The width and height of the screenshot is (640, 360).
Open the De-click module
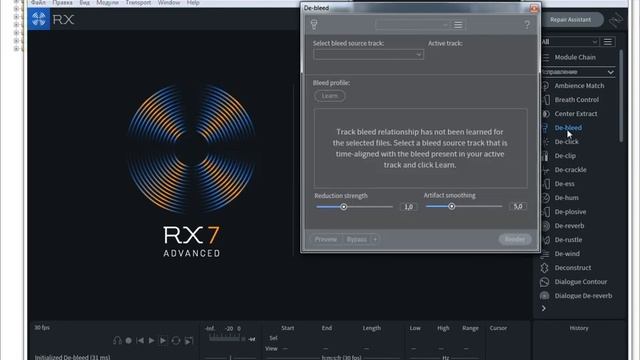(567, 142)
